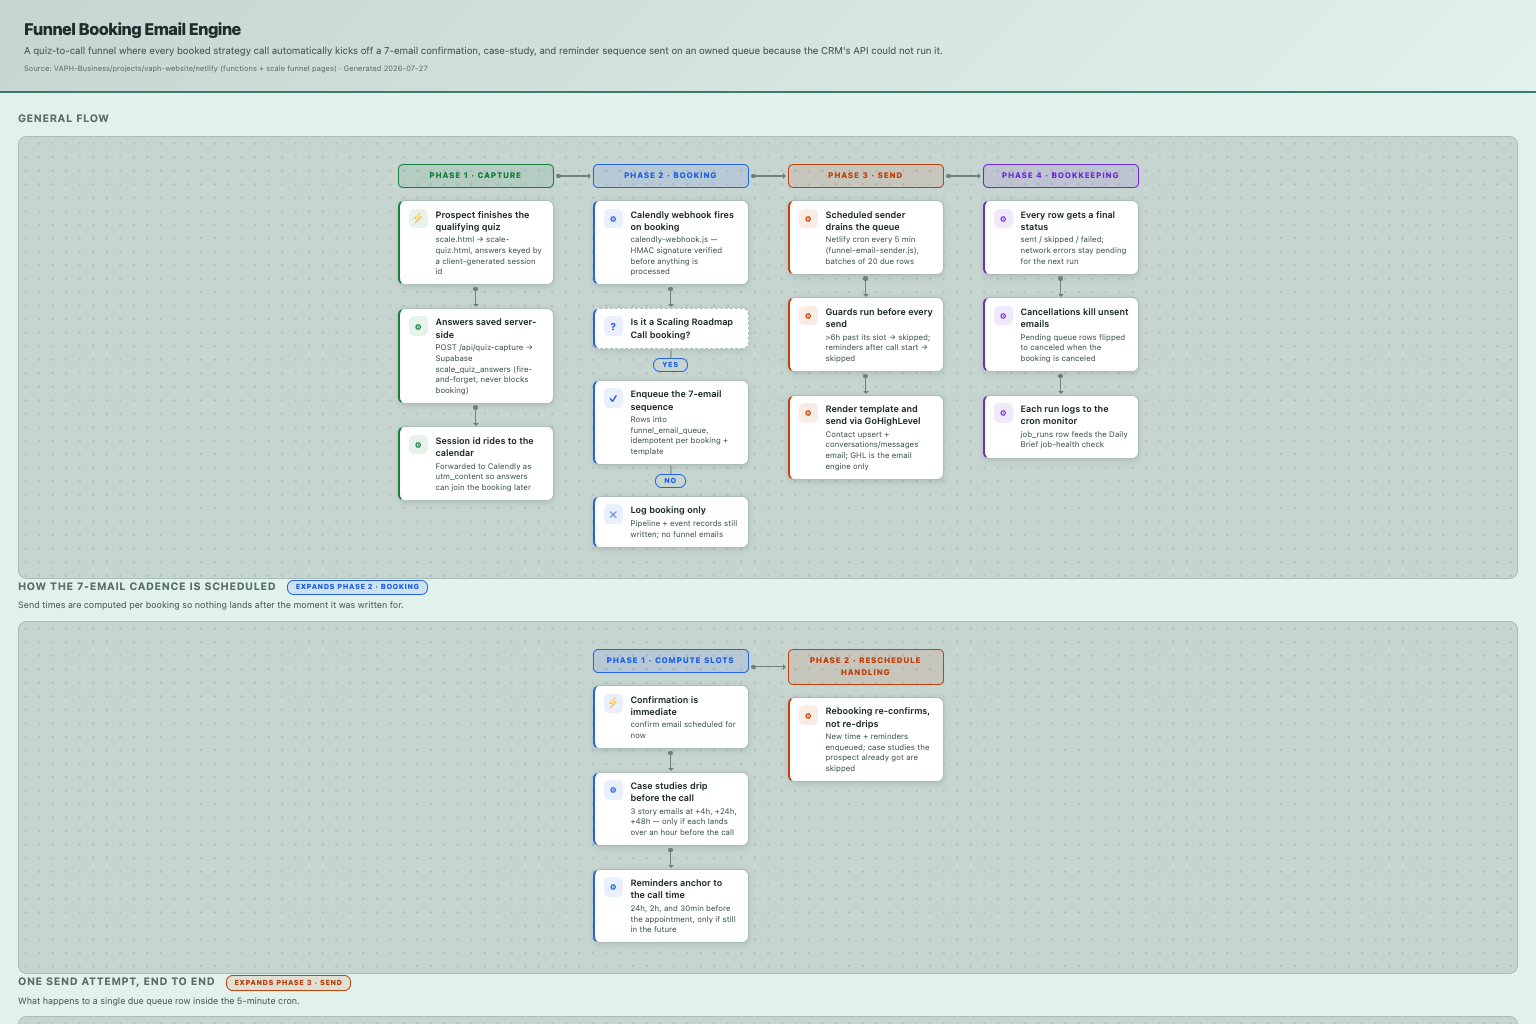Click the Enqueue the 7-email sequence title

click(676, 400)
